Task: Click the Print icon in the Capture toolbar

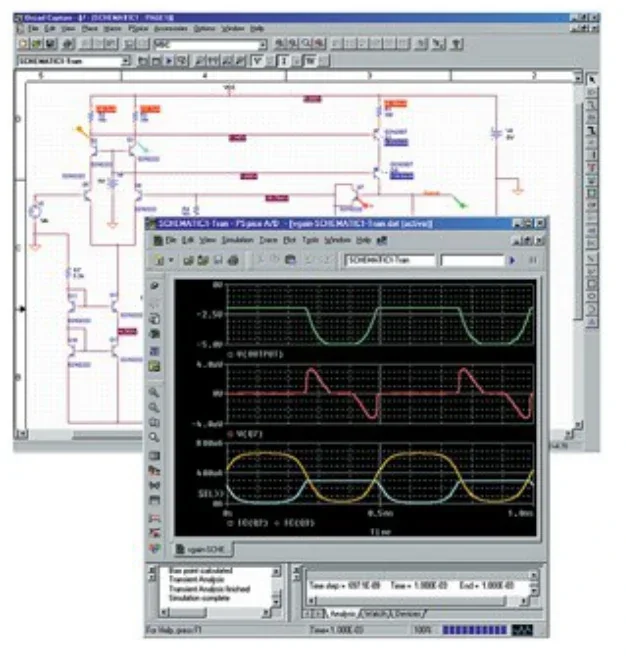Action: point(68,44)
